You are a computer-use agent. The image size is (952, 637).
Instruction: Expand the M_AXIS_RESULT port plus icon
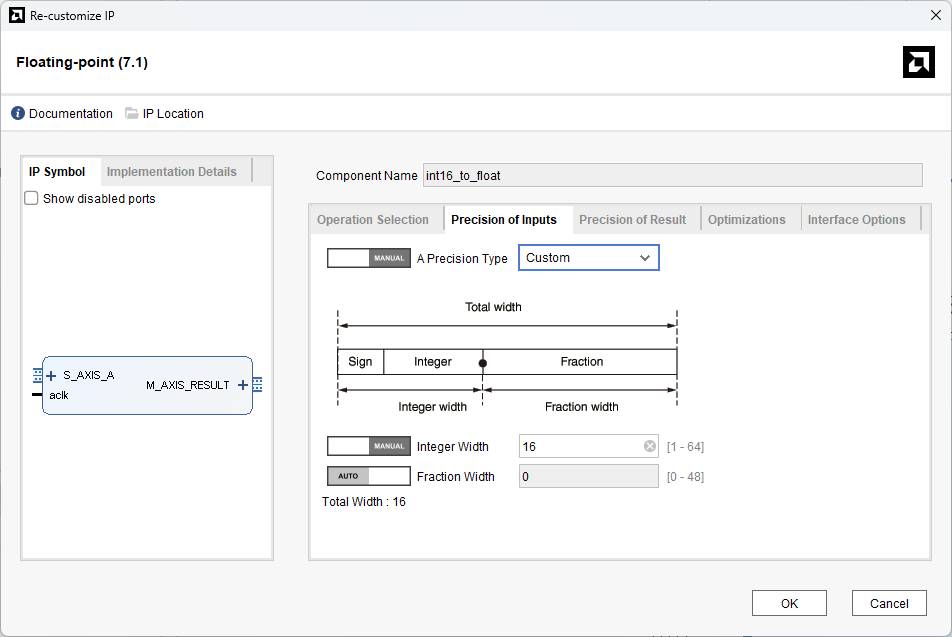[x=243, y=385]
